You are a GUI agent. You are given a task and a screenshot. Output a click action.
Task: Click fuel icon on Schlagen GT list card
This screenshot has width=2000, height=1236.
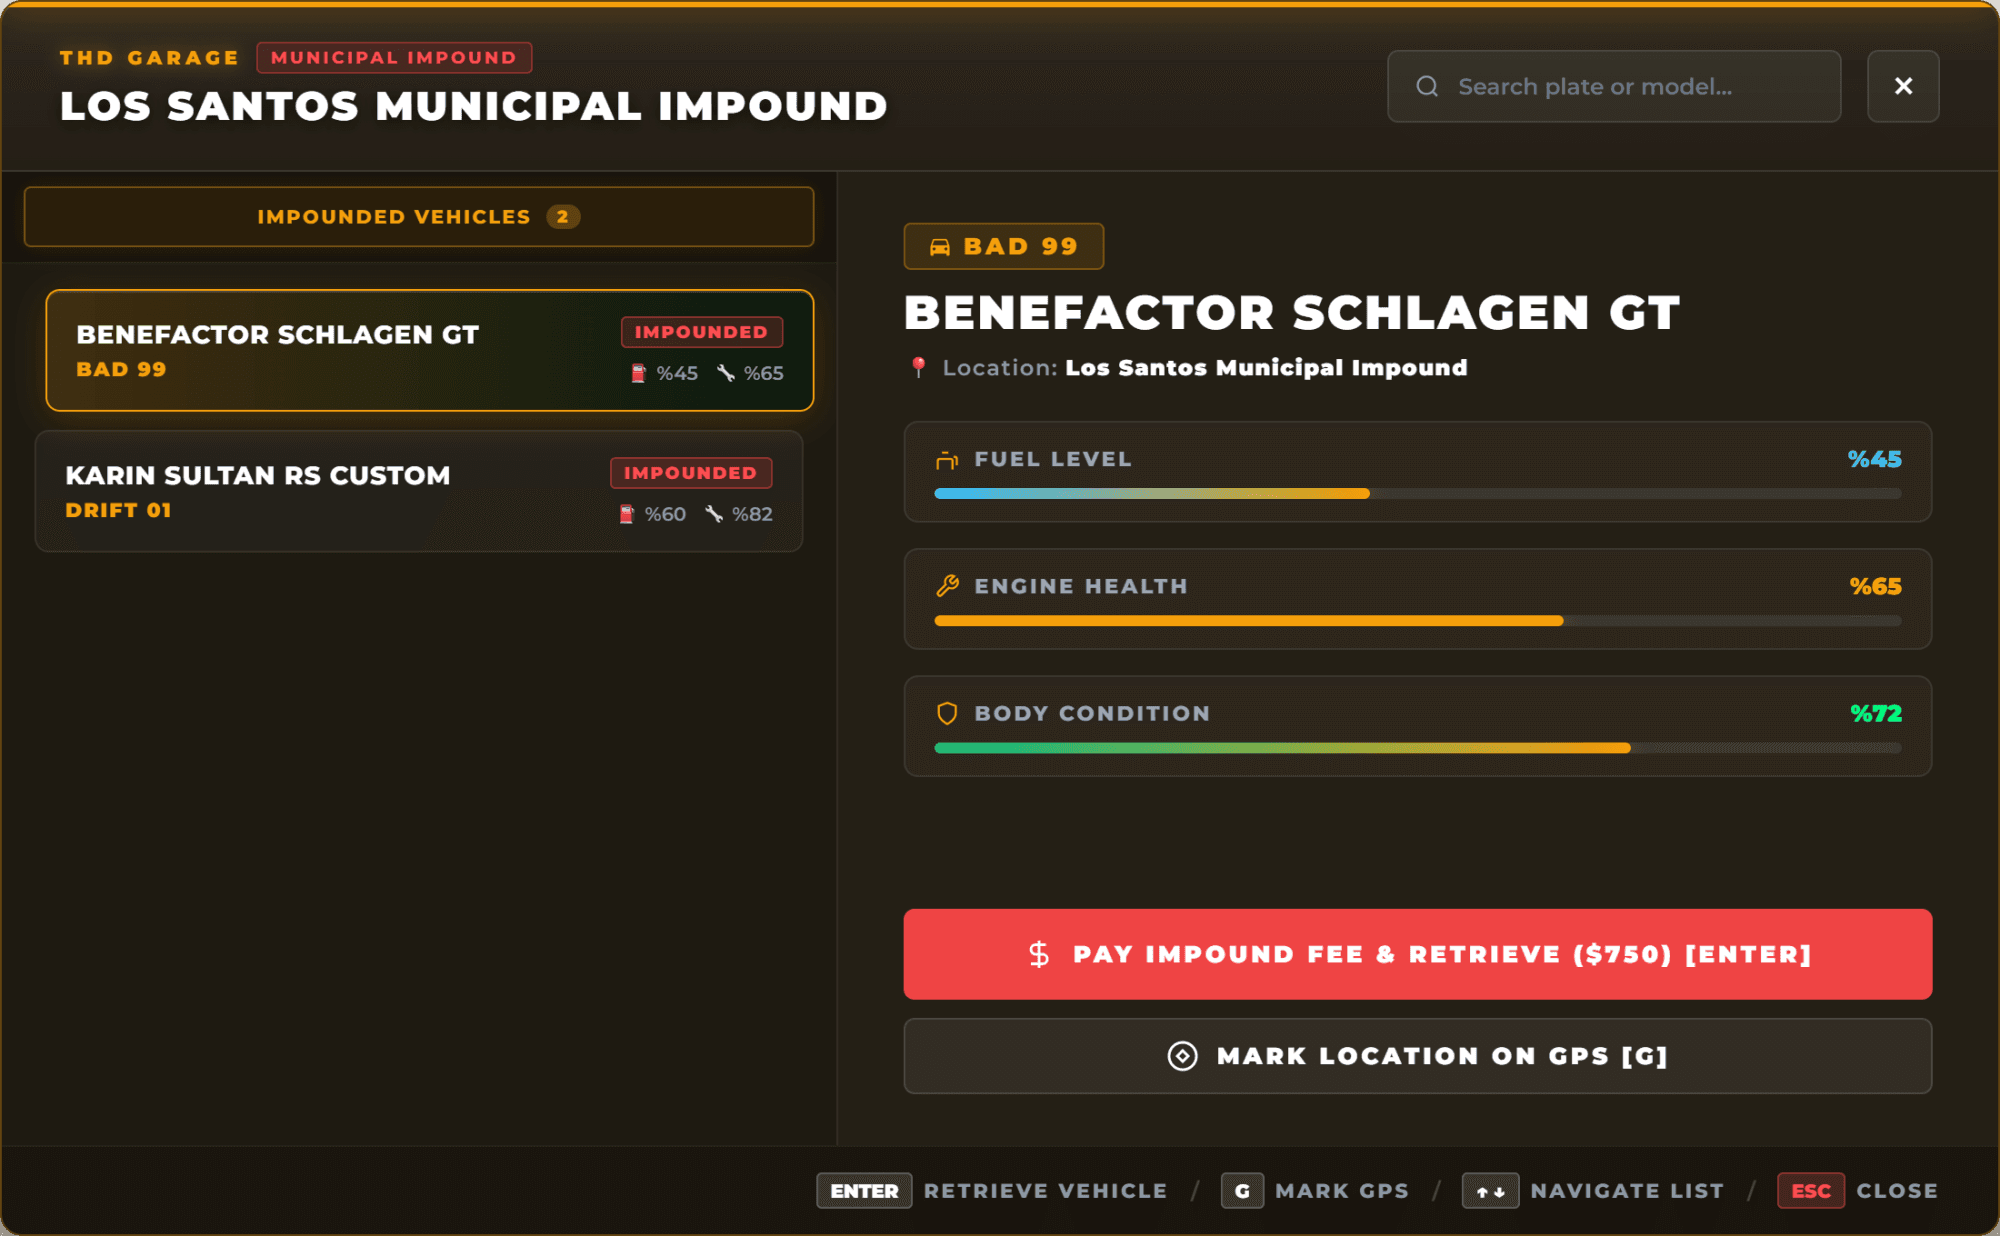[x=638, y=373]
